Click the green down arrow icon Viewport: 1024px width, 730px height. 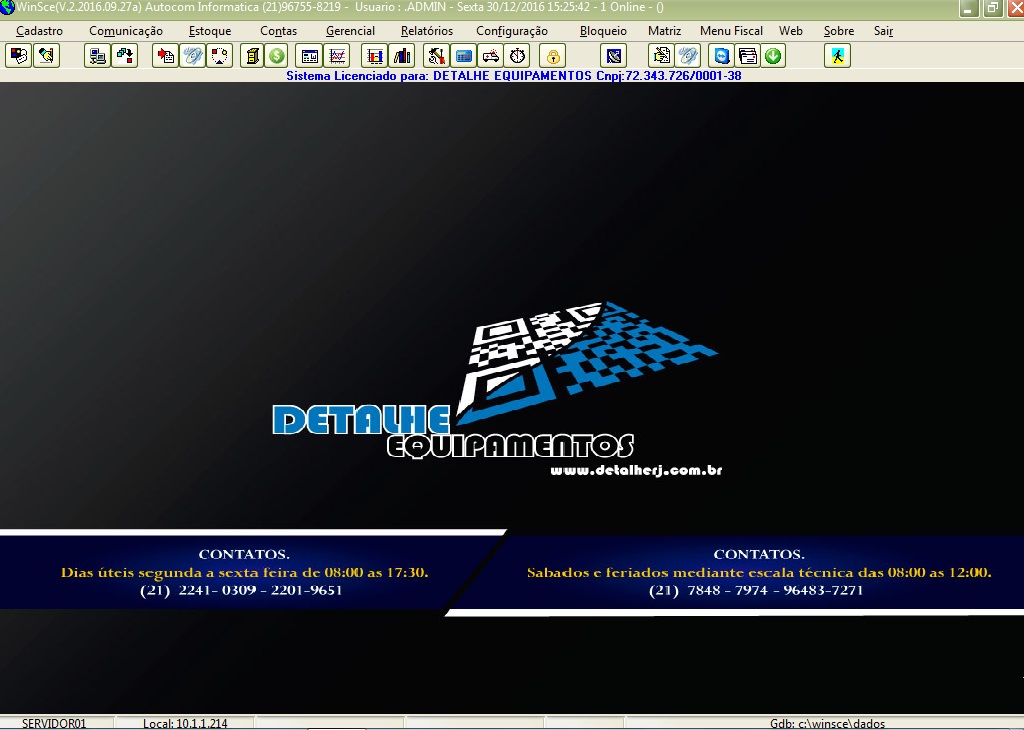pyautogui.click(x=773, y=56)
